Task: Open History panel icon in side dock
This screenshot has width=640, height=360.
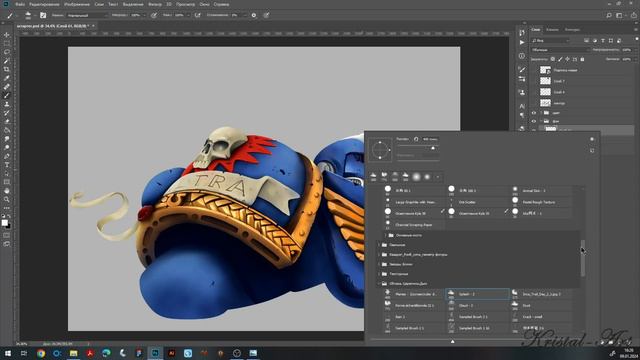Action: (x=522, y=33)
